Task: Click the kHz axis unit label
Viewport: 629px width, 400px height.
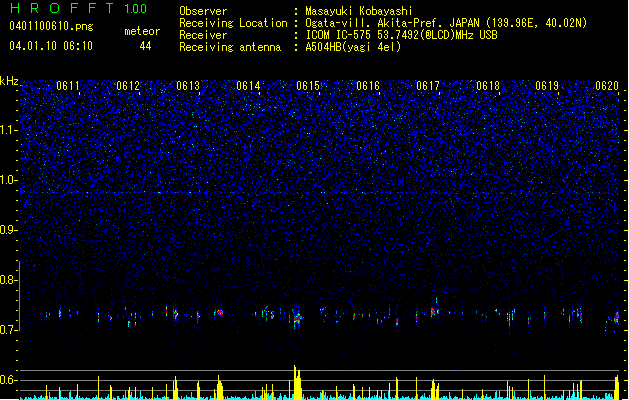Action: coord(9,81)
